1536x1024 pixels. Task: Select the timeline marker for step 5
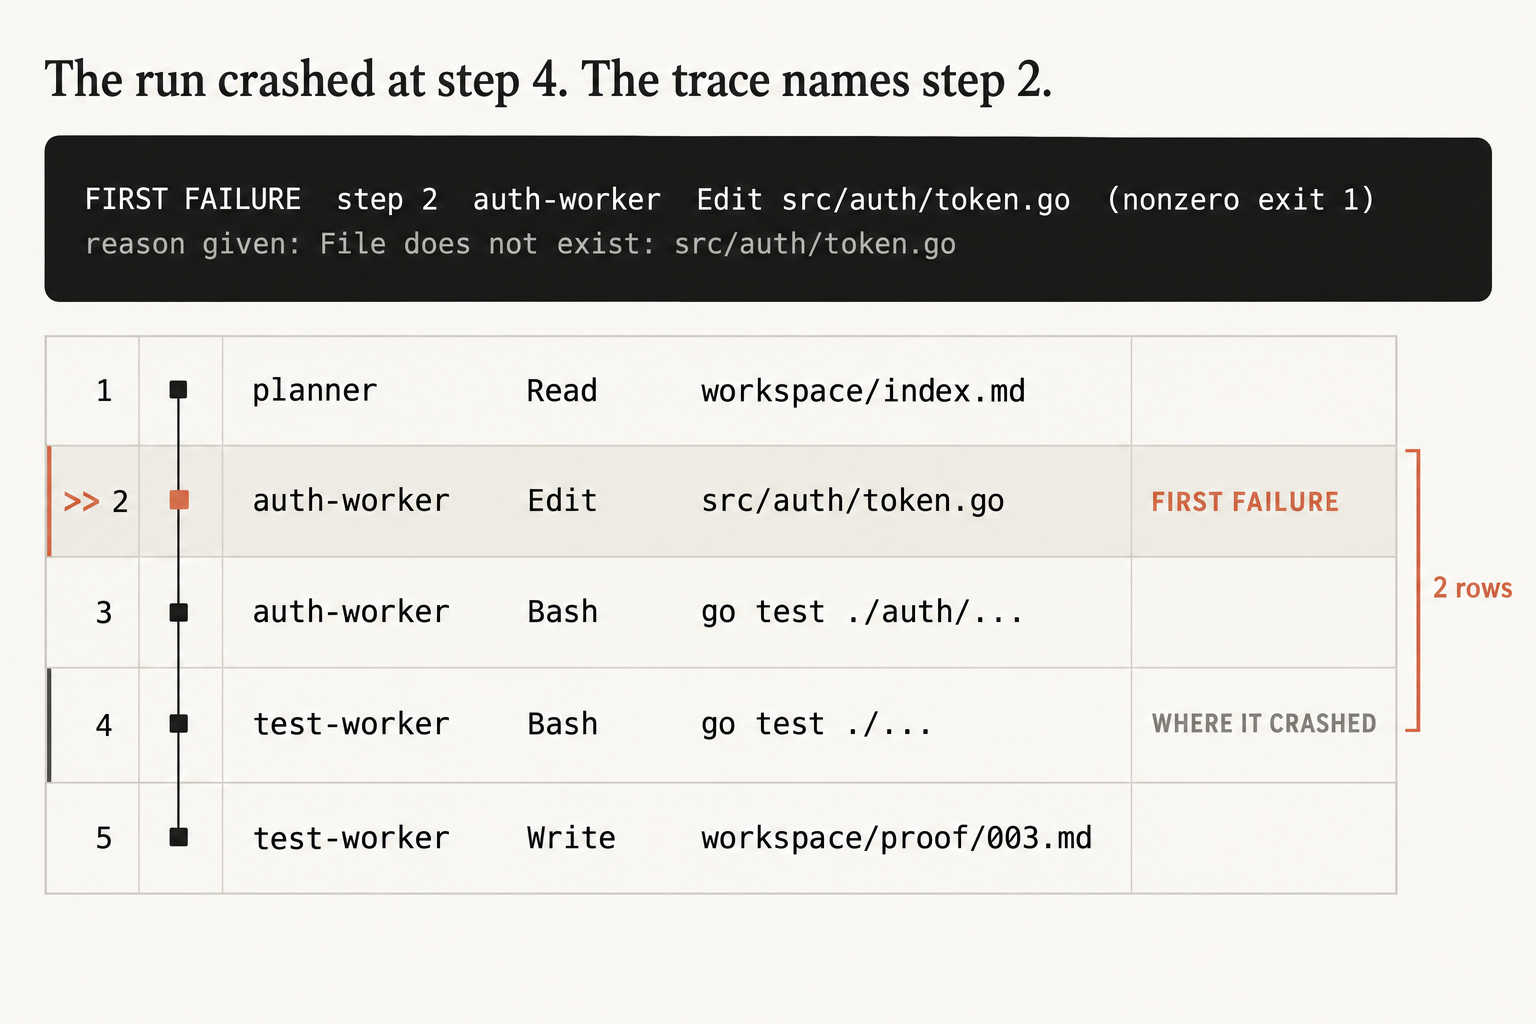pos(179,837)
